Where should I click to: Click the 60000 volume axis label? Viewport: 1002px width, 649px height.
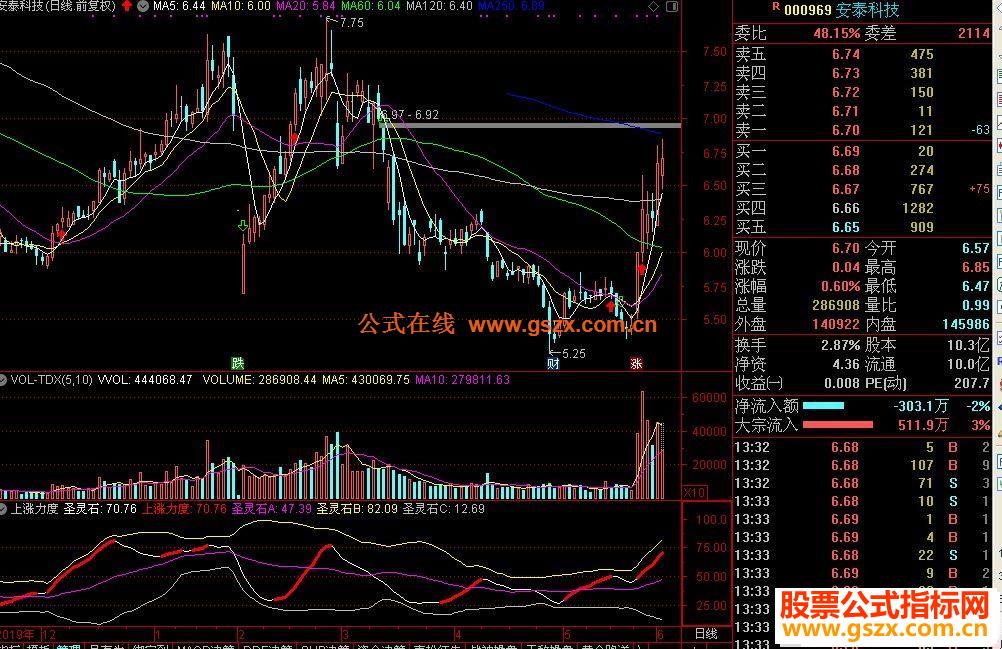pos(709,397)
